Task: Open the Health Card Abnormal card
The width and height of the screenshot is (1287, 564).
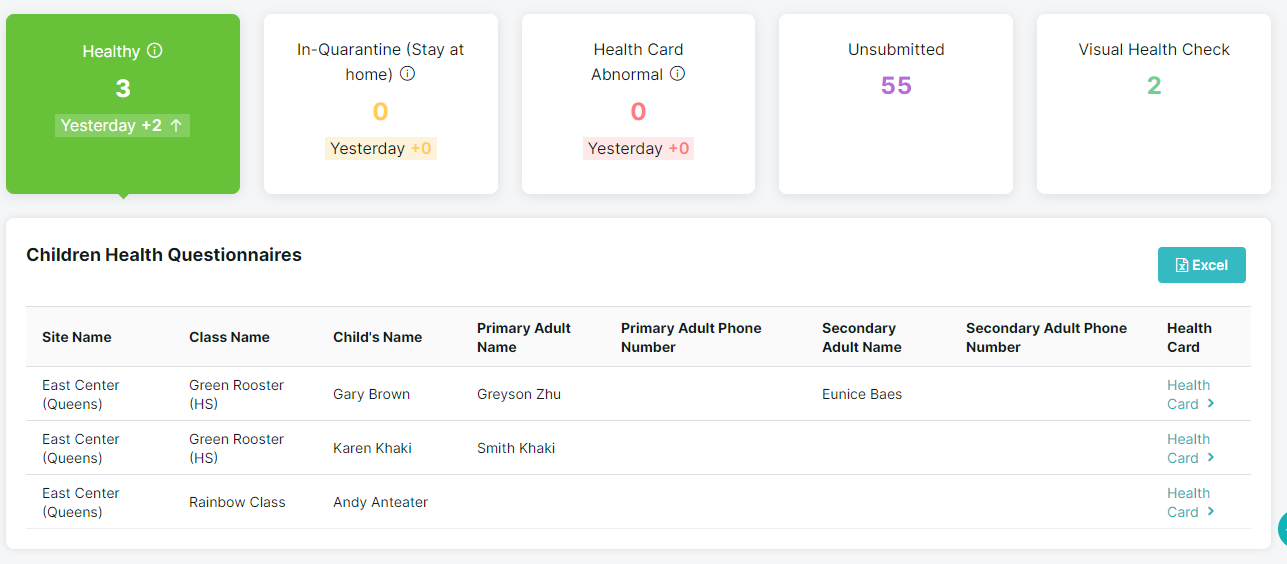Action: coord(638,104)
